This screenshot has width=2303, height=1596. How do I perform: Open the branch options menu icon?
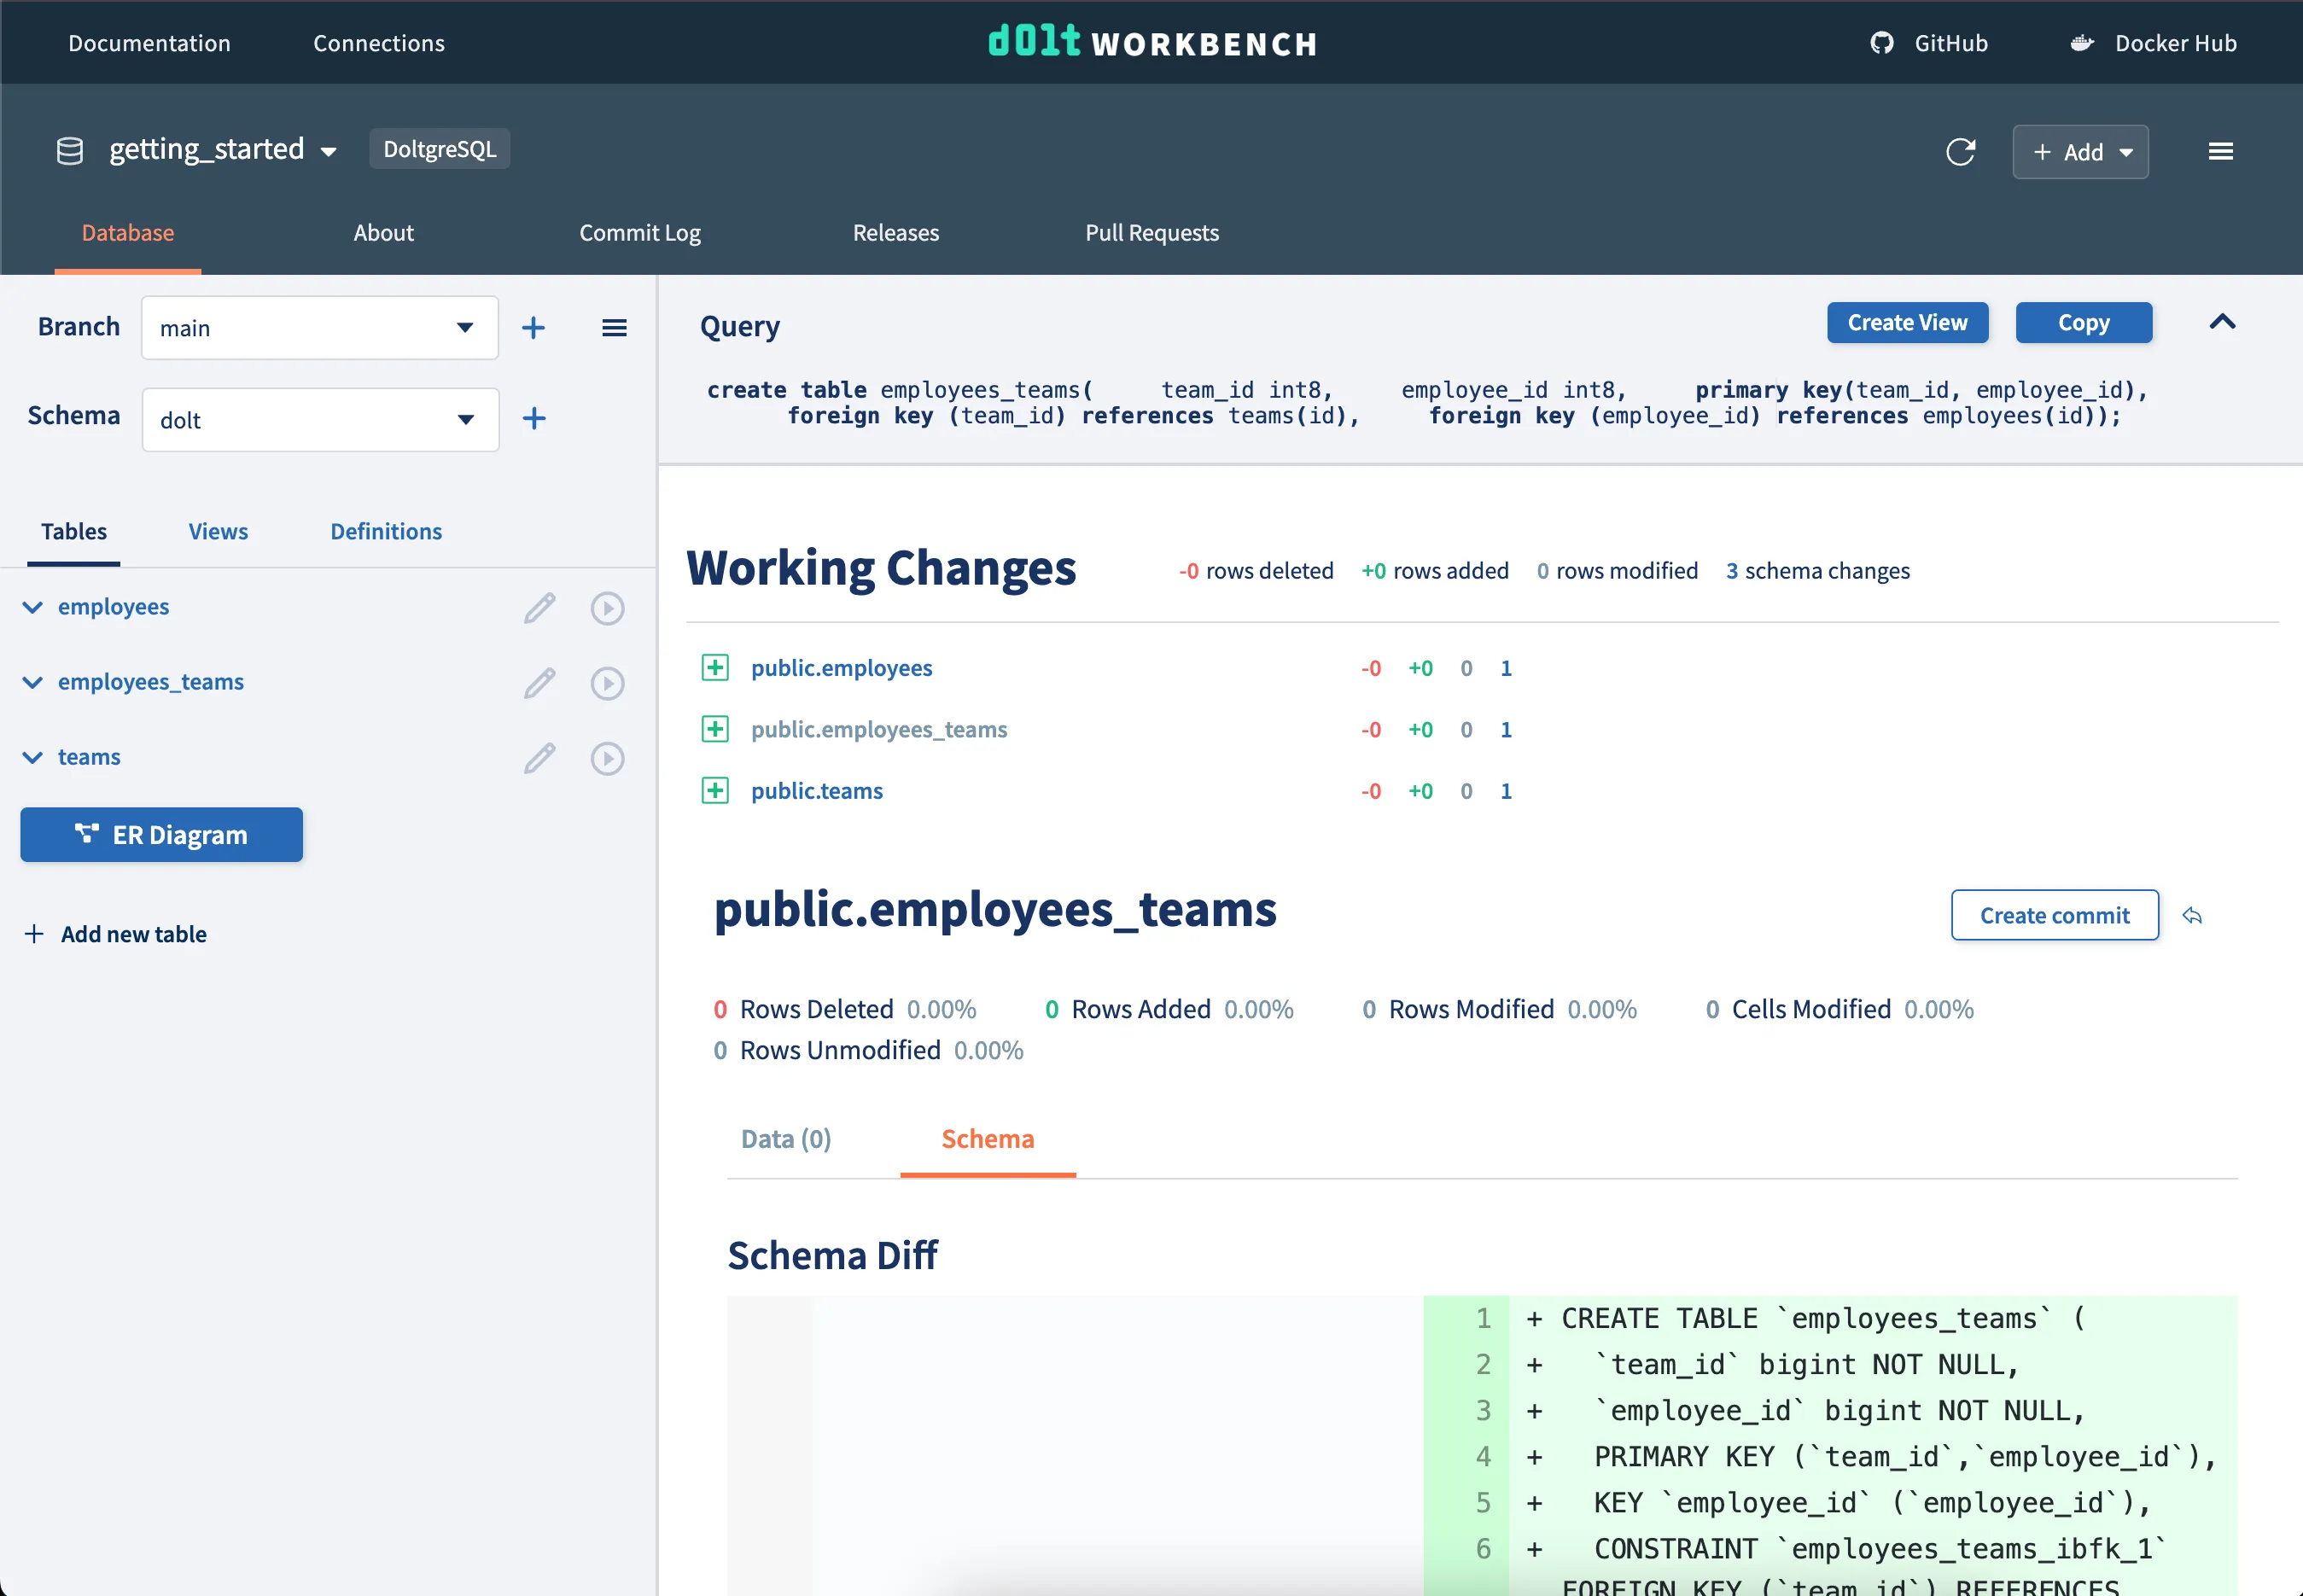point(614,328)
